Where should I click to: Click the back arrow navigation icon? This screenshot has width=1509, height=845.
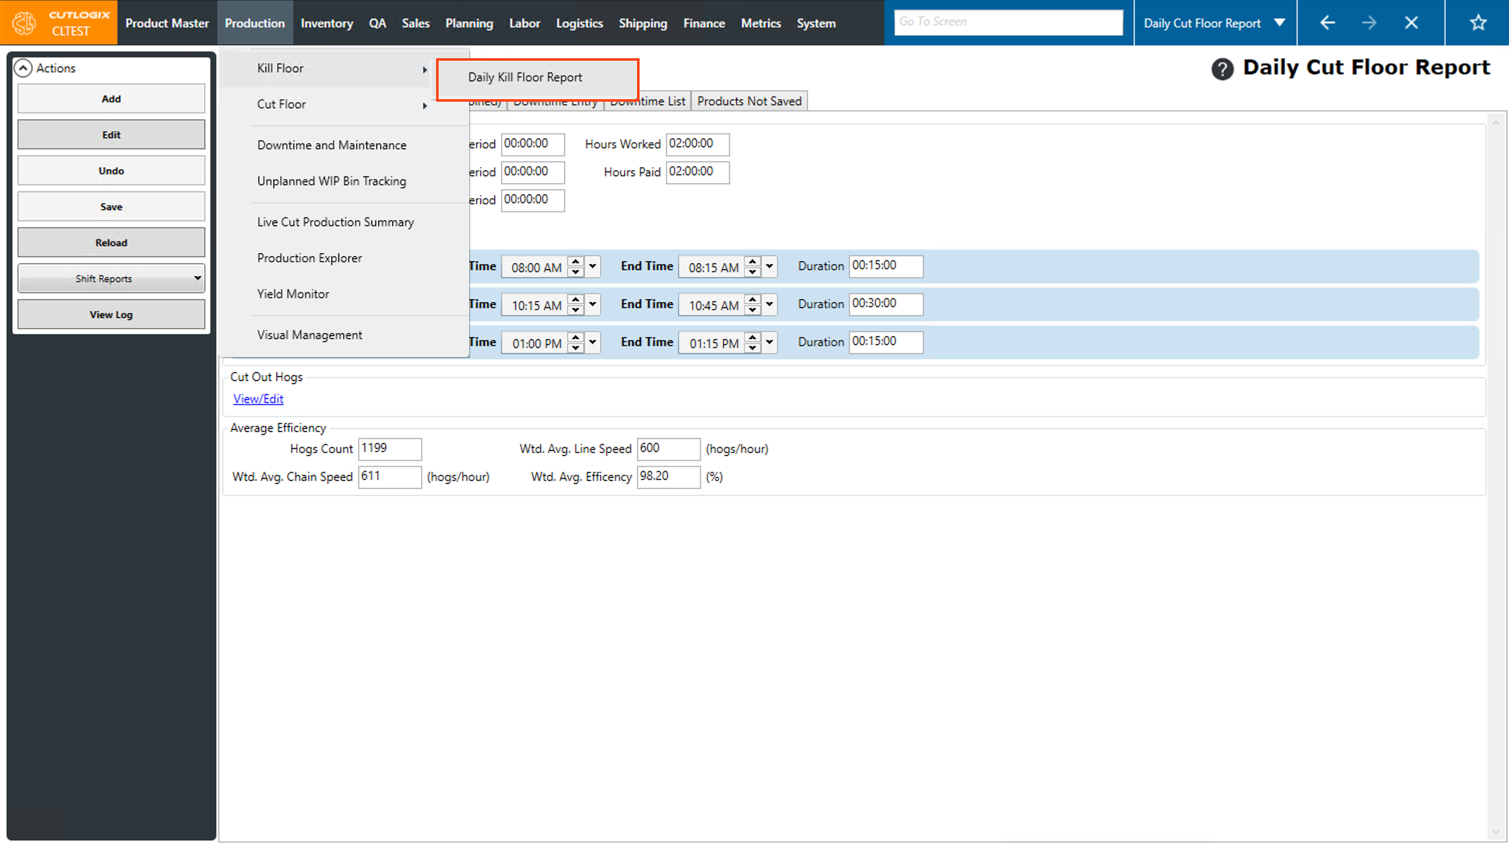coord(1327,22)
